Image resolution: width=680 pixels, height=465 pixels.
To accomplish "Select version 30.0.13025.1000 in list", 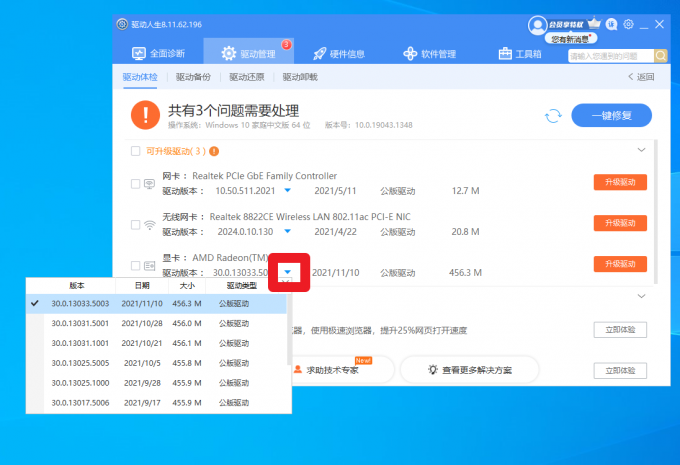I will click(x=157, y=383).
